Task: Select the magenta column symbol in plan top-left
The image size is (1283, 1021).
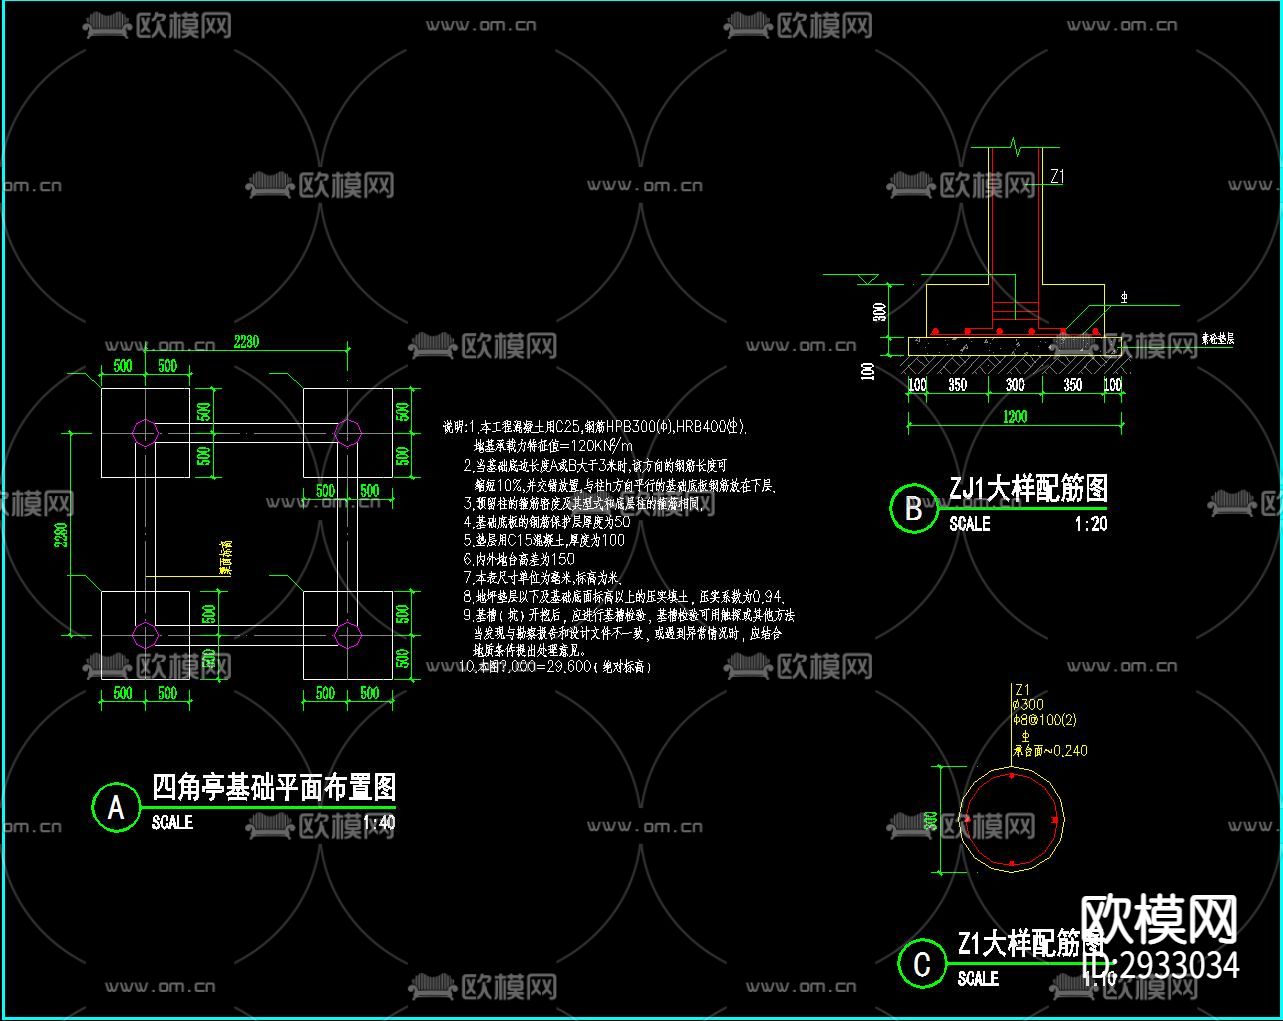Action: [143, 432]
